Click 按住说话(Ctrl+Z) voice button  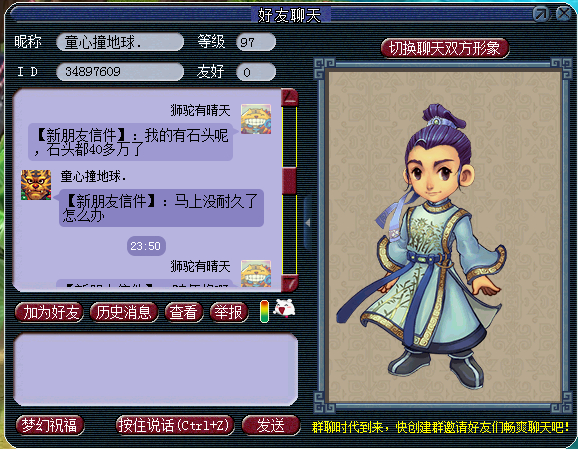174,425
